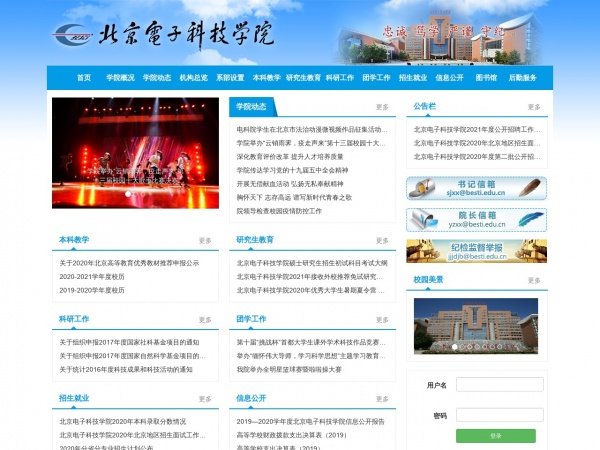
Task: Open the 图书馆 navigation item
Action: (x=486, y=78)
